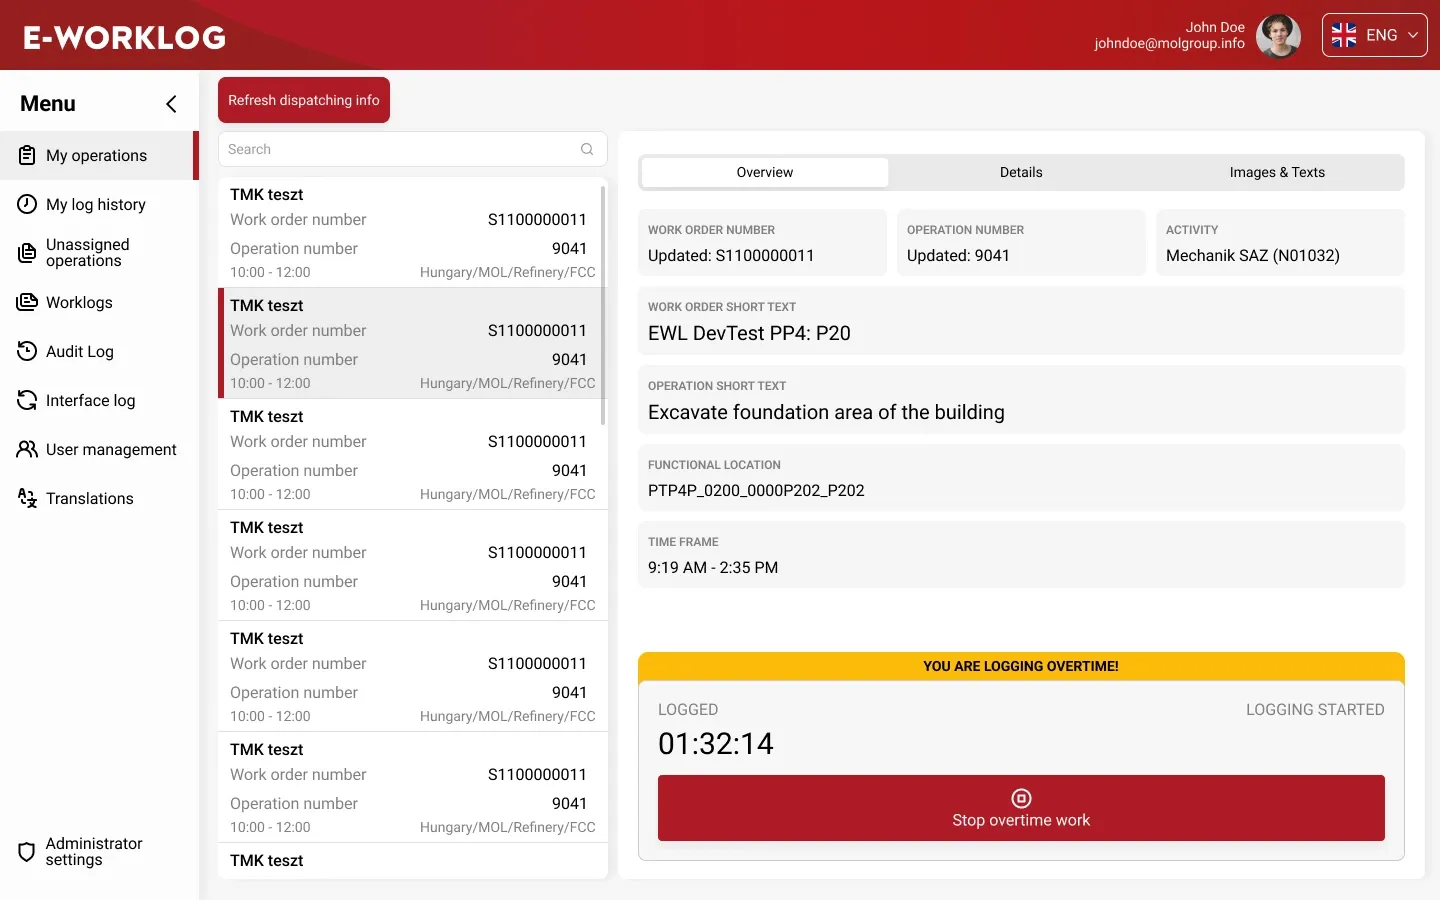Image resolution: width=1440 pixels, height=900 pixels.
Task: Focus the Search input field
Action: (x=413, y=149)
